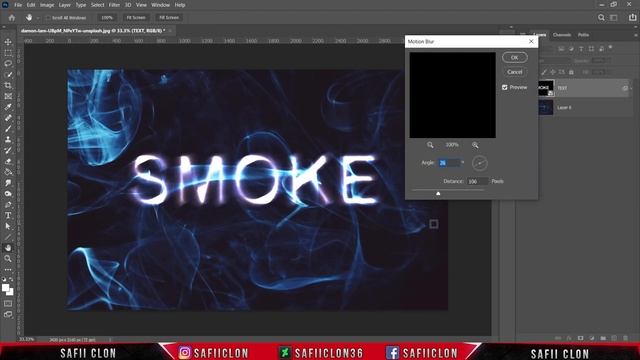Select the Rectangular Marquee tool
The height and width of the screenshot is (360, 640).
click(8, 53)
